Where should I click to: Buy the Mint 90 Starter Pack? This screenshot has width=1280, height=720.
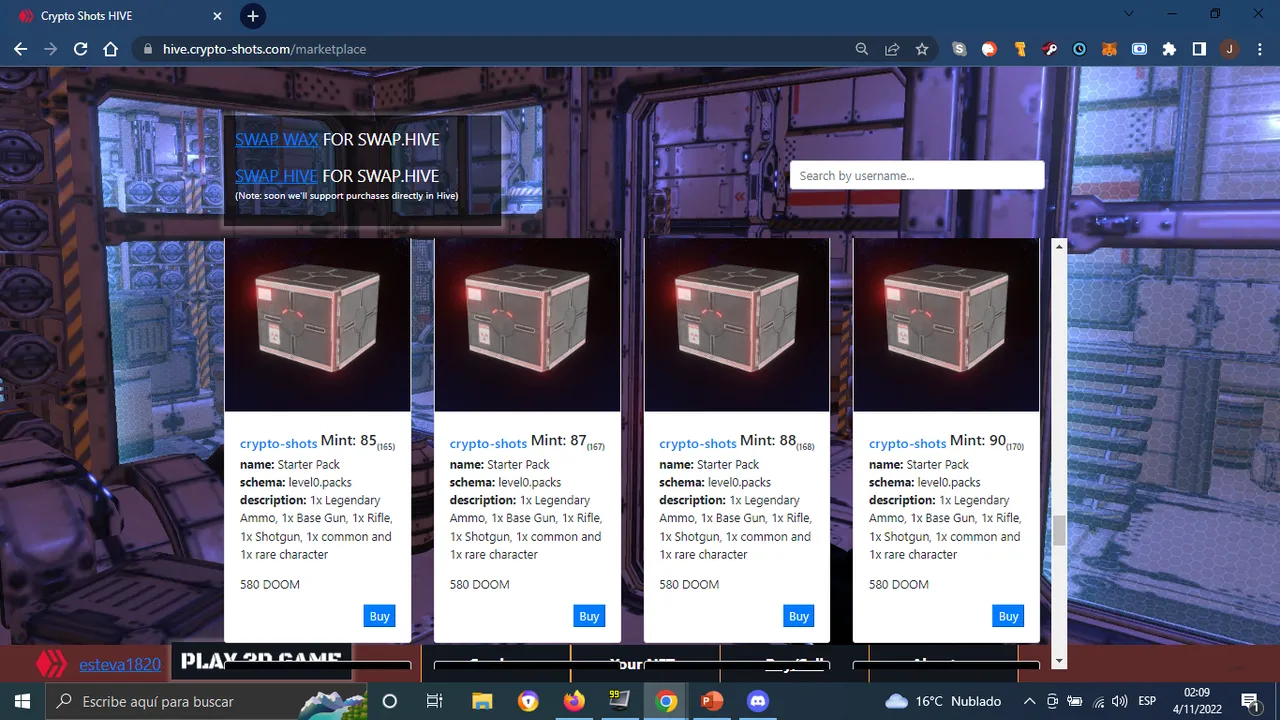[1008, 616]
